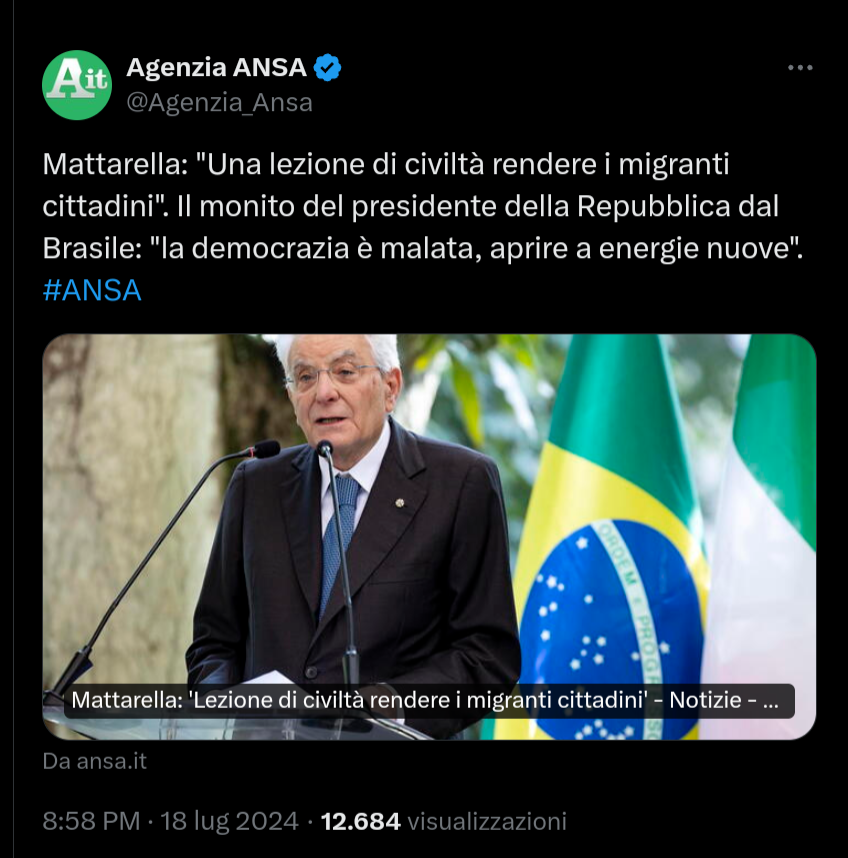Click the 18 lug 2024 date

(229, 821)
